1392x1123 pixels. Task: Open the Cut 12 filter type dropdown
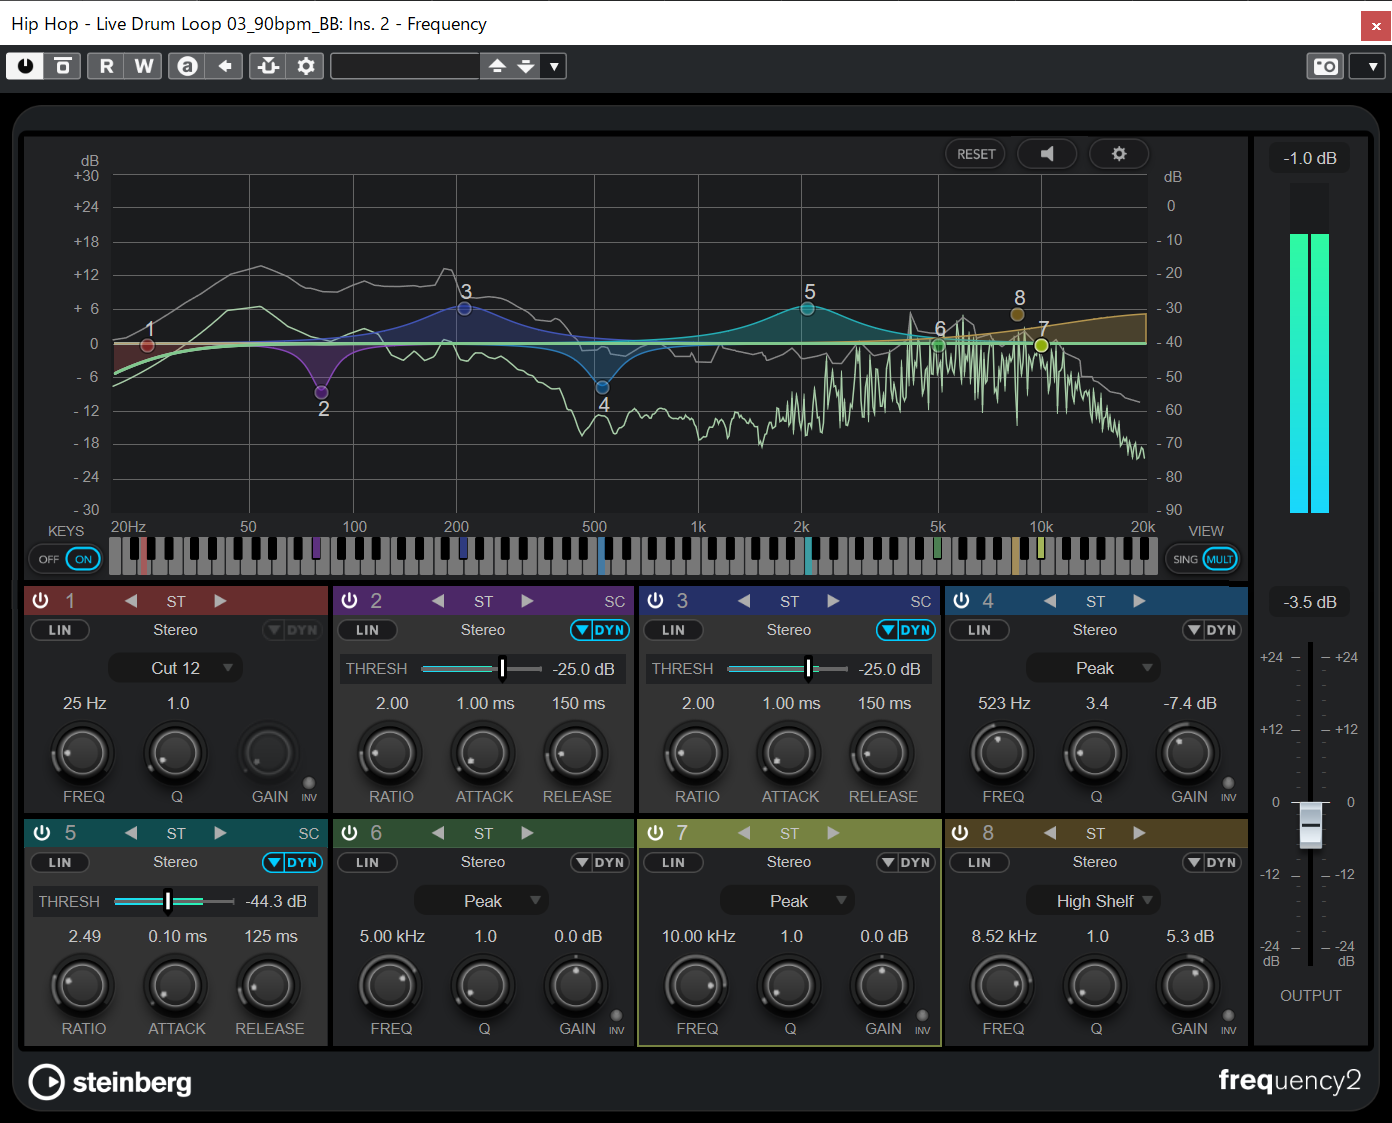click(175, 667)
